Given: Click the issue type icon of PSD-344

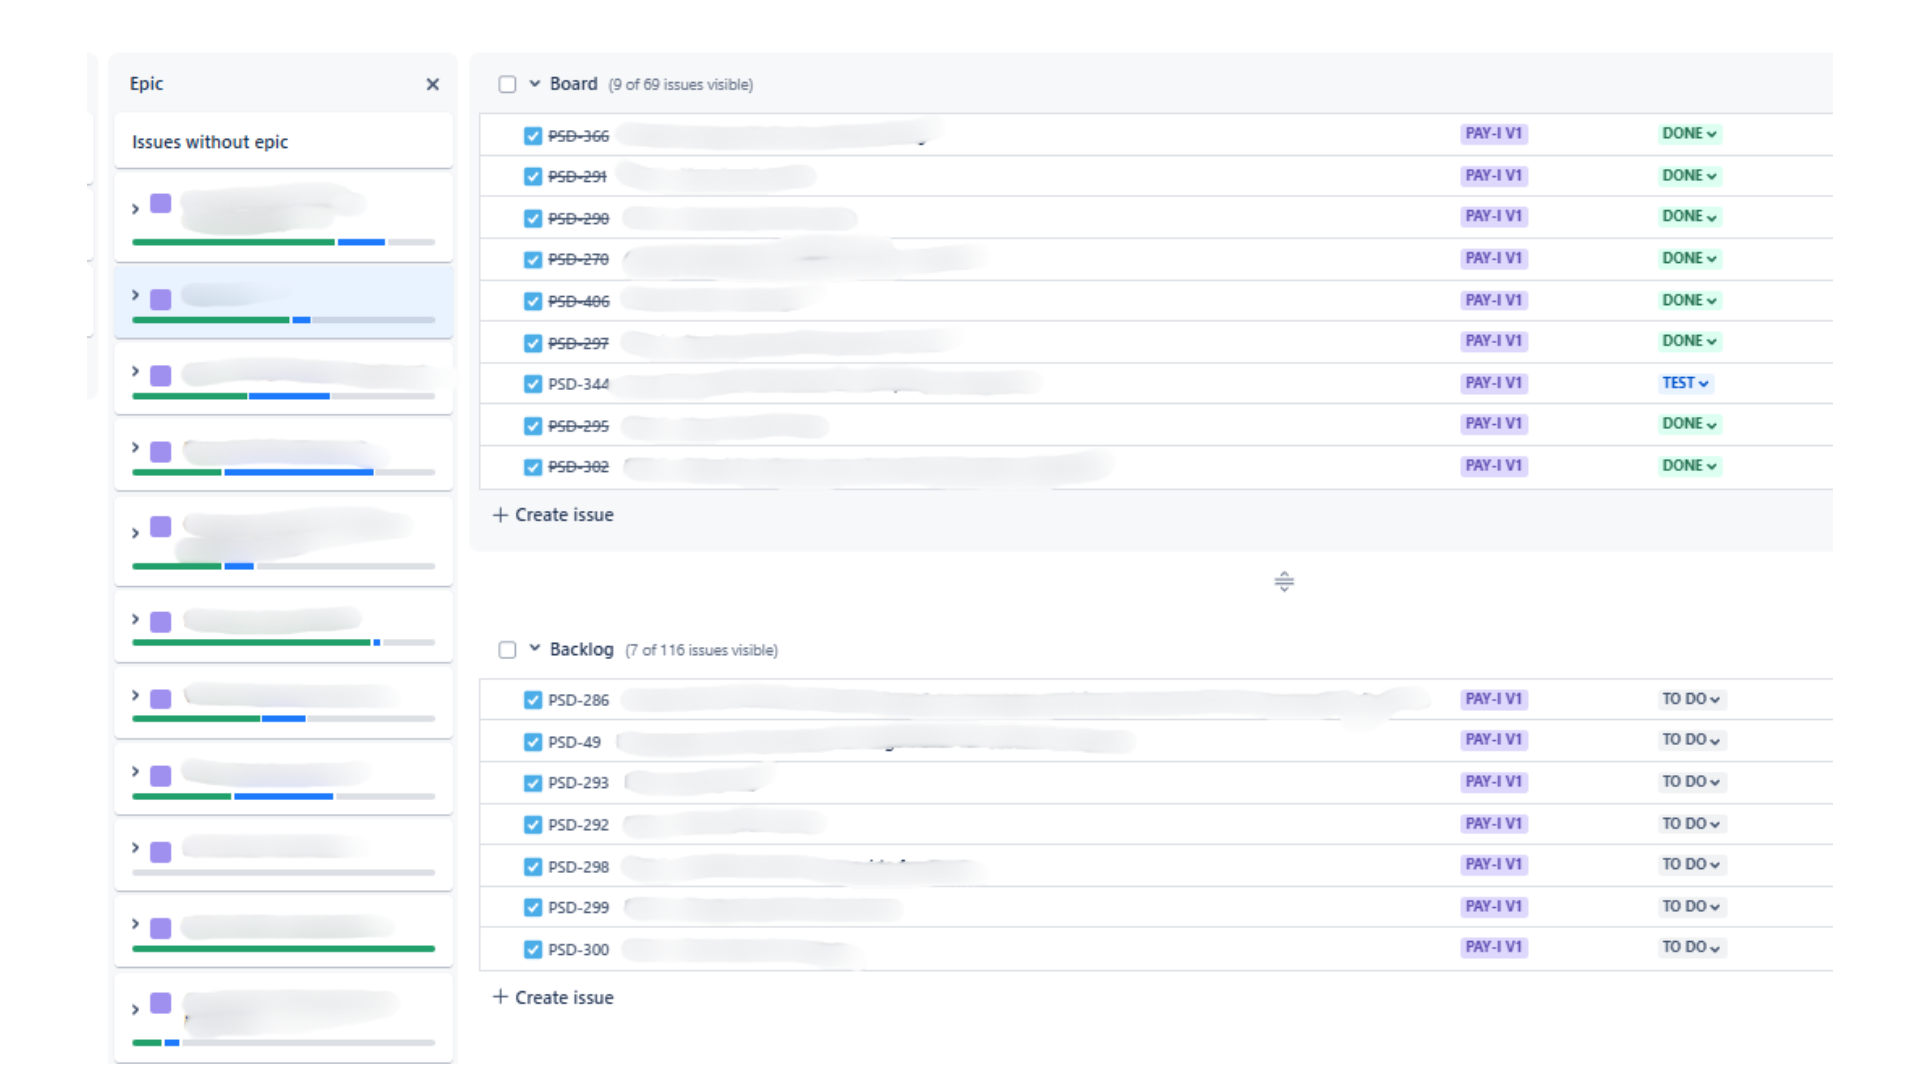Looking at the screenshot, I should 533,384.
